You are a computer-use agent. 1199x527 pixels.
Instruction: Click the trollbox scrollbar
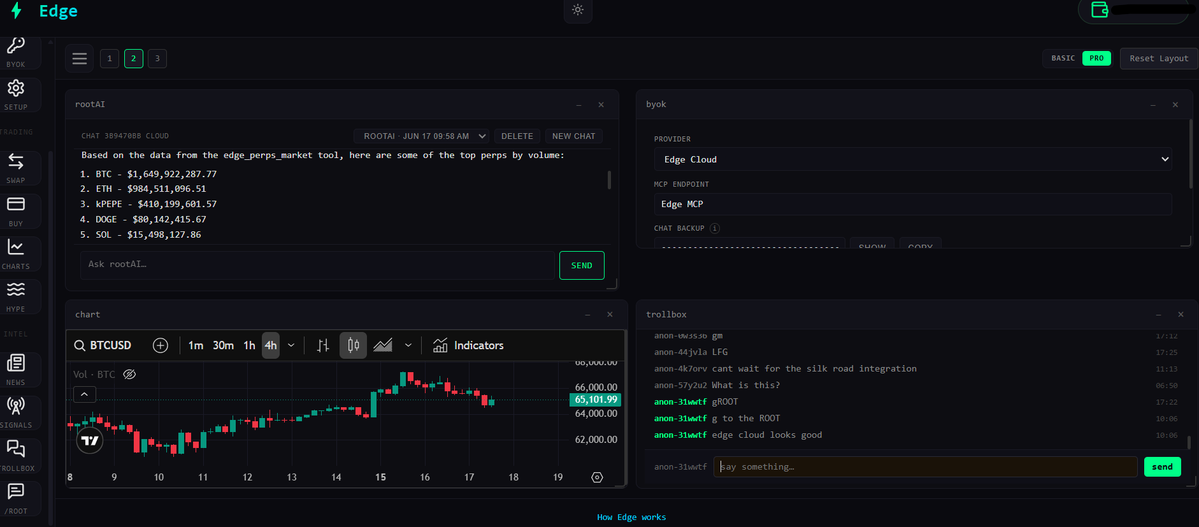click(x=1189, y=442)
